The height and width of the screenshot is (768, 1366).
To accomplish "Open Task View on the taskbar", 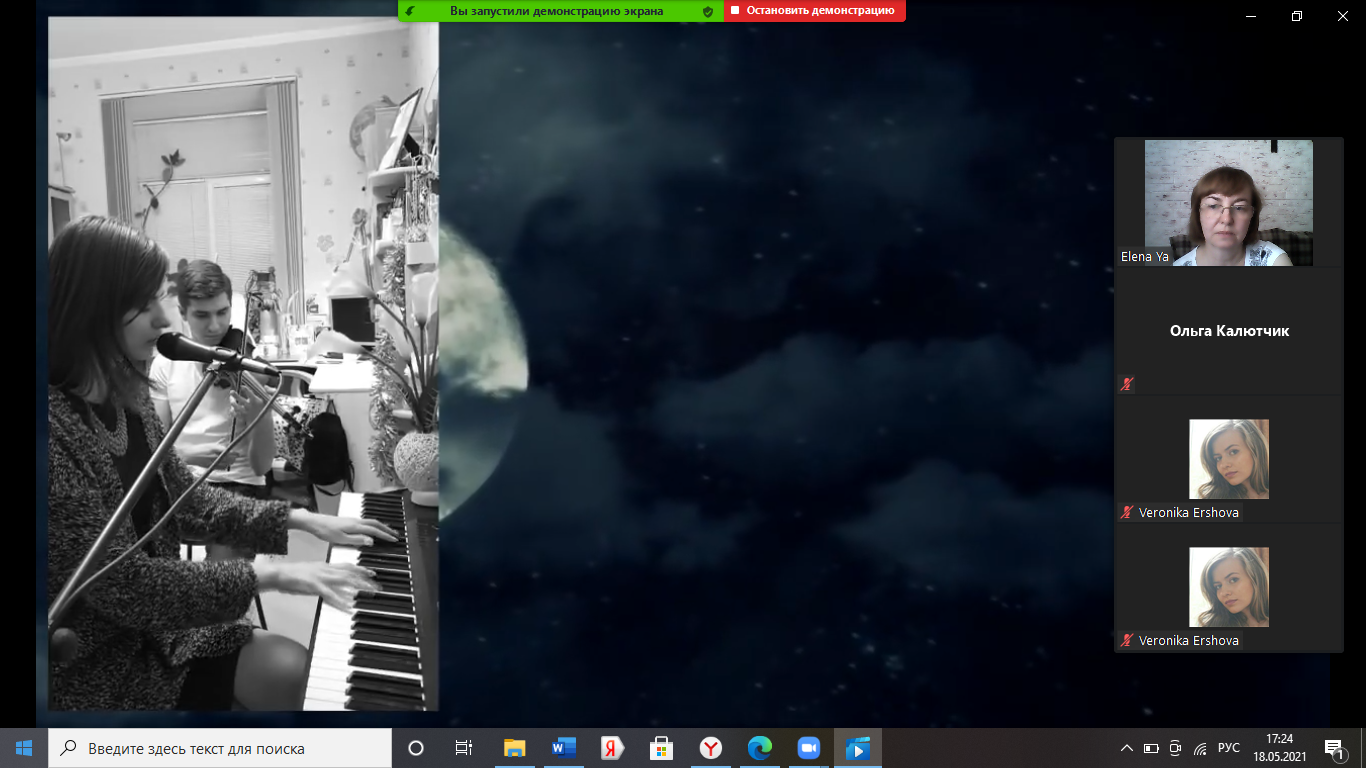I will click(464, 748).
